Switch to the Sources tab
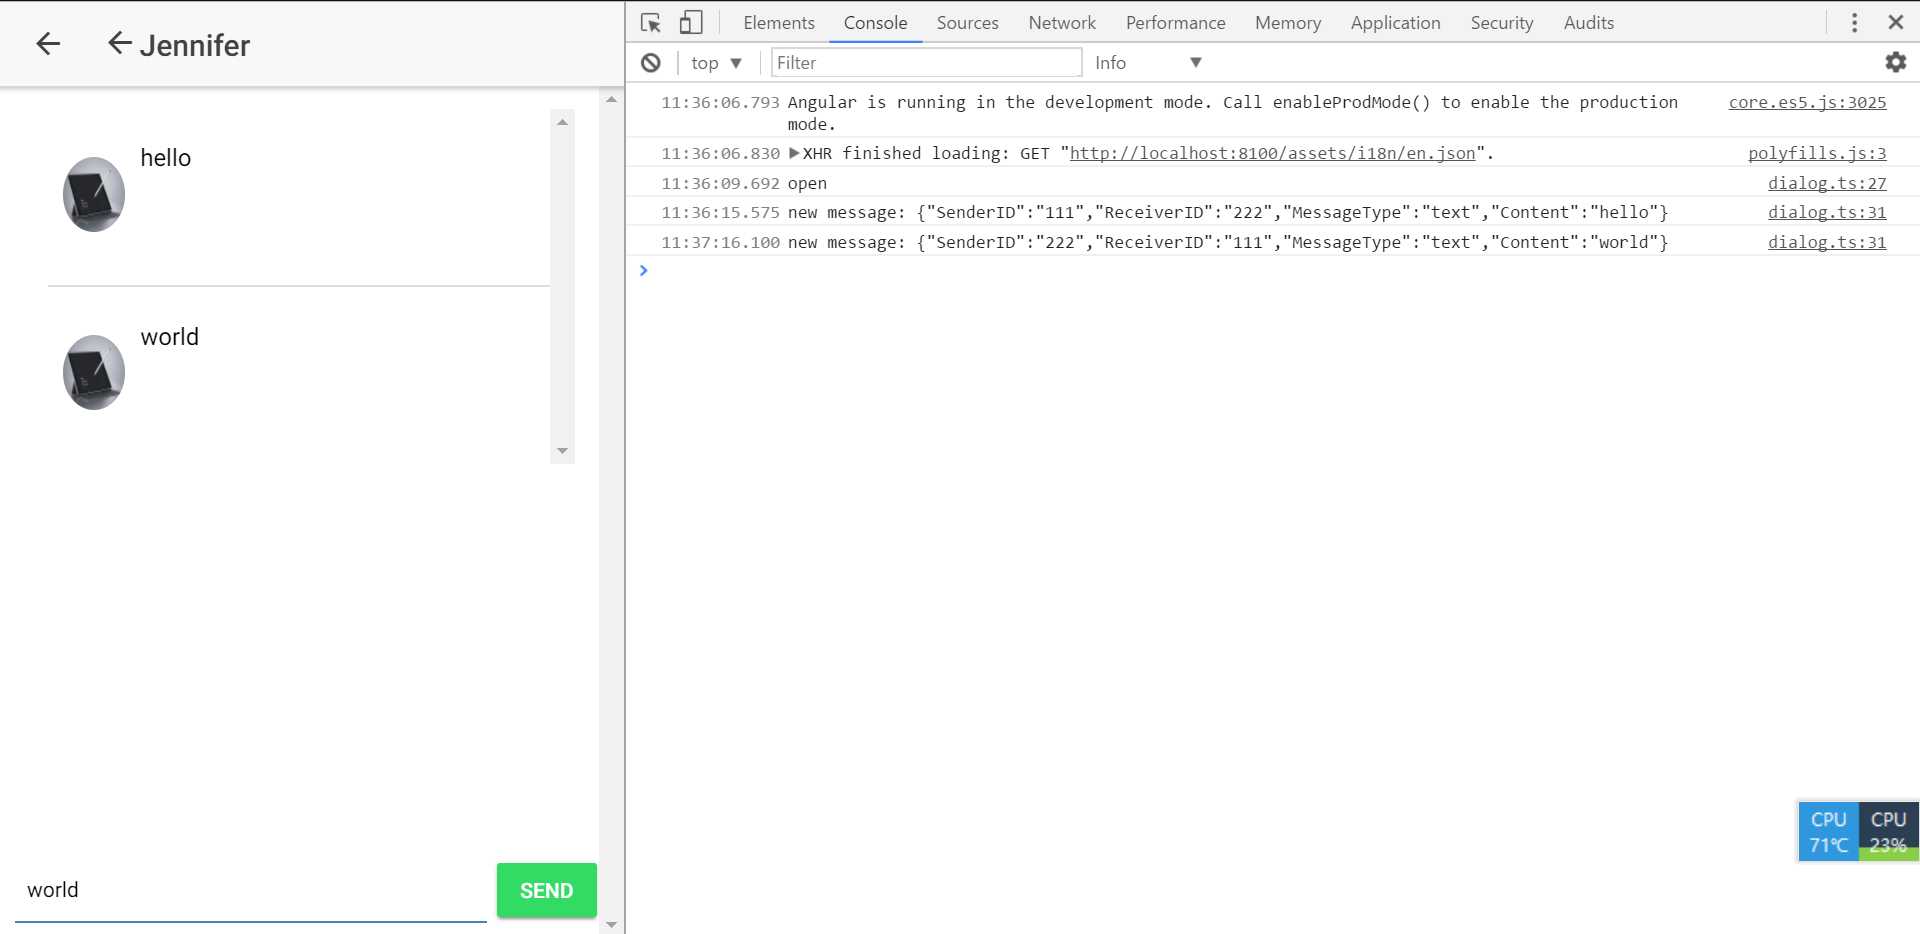 point(967,22)
